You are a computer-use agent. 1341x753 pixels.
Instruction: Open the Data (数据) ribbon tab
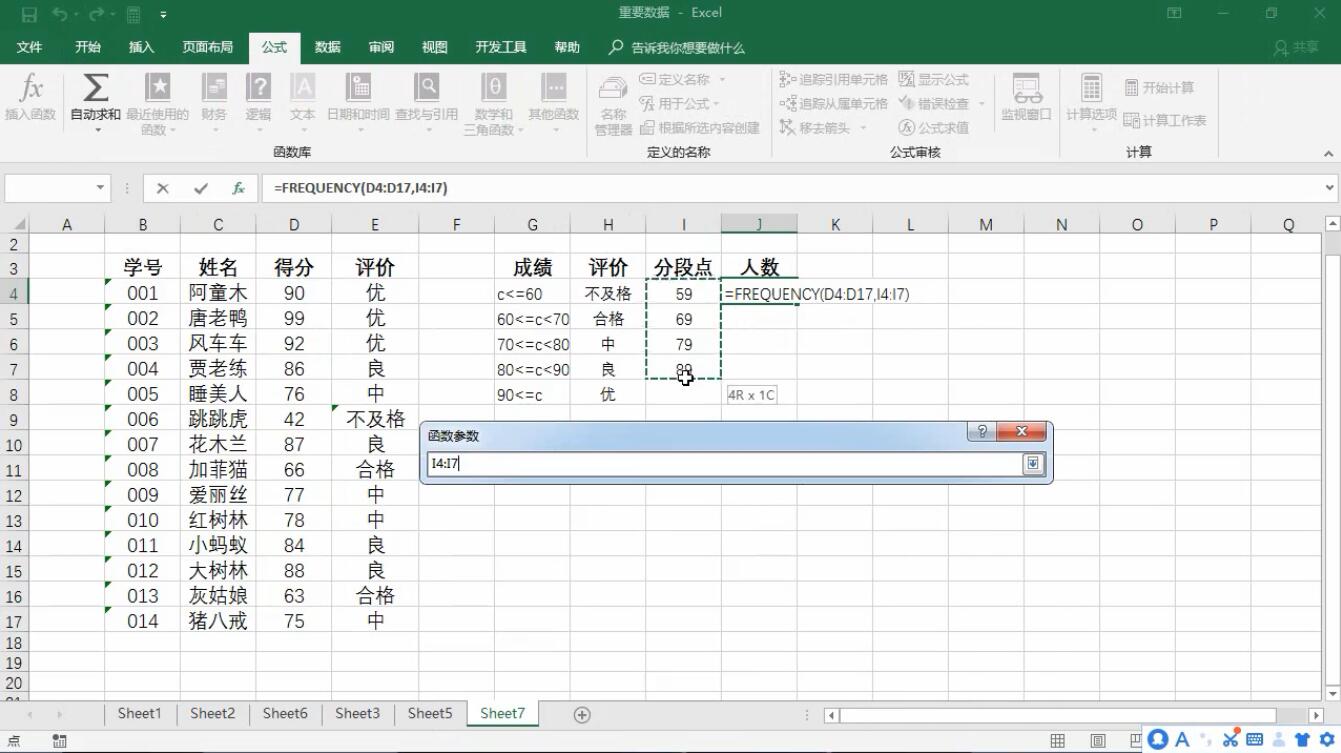pyautogui.click(x=328, y=47)
